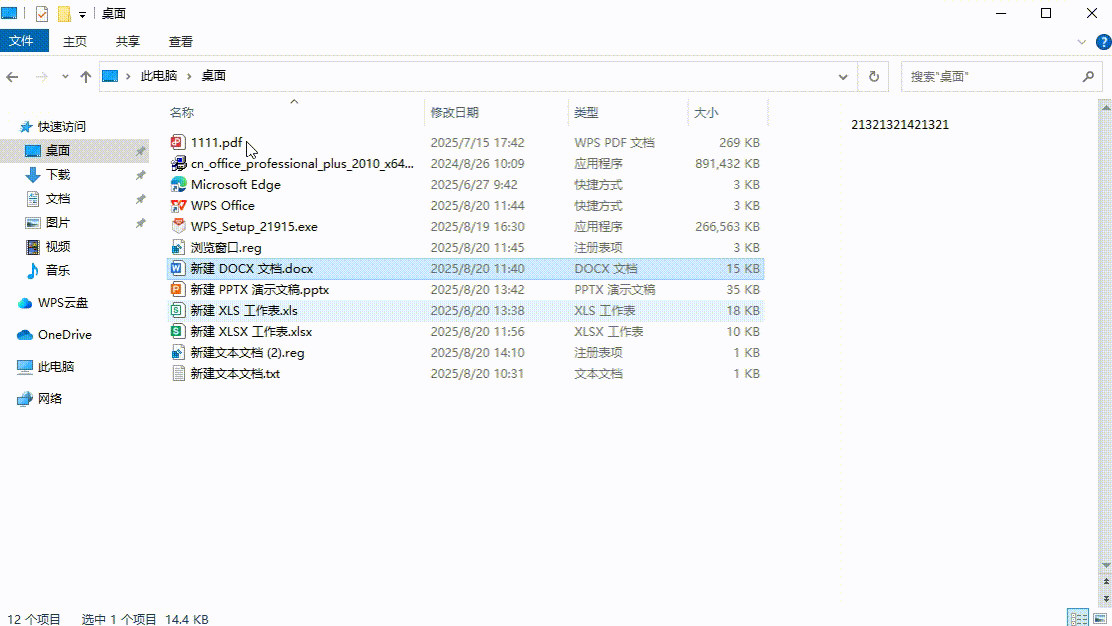Open 音乐 in navigation pane

pyautogui.click(x=57, y=270)
